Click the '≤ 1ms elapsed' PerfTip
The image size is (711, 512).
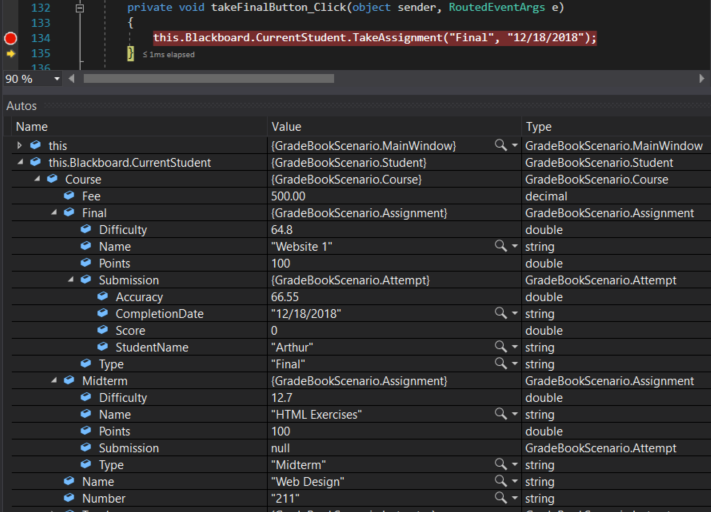click(x=169, y=54)
